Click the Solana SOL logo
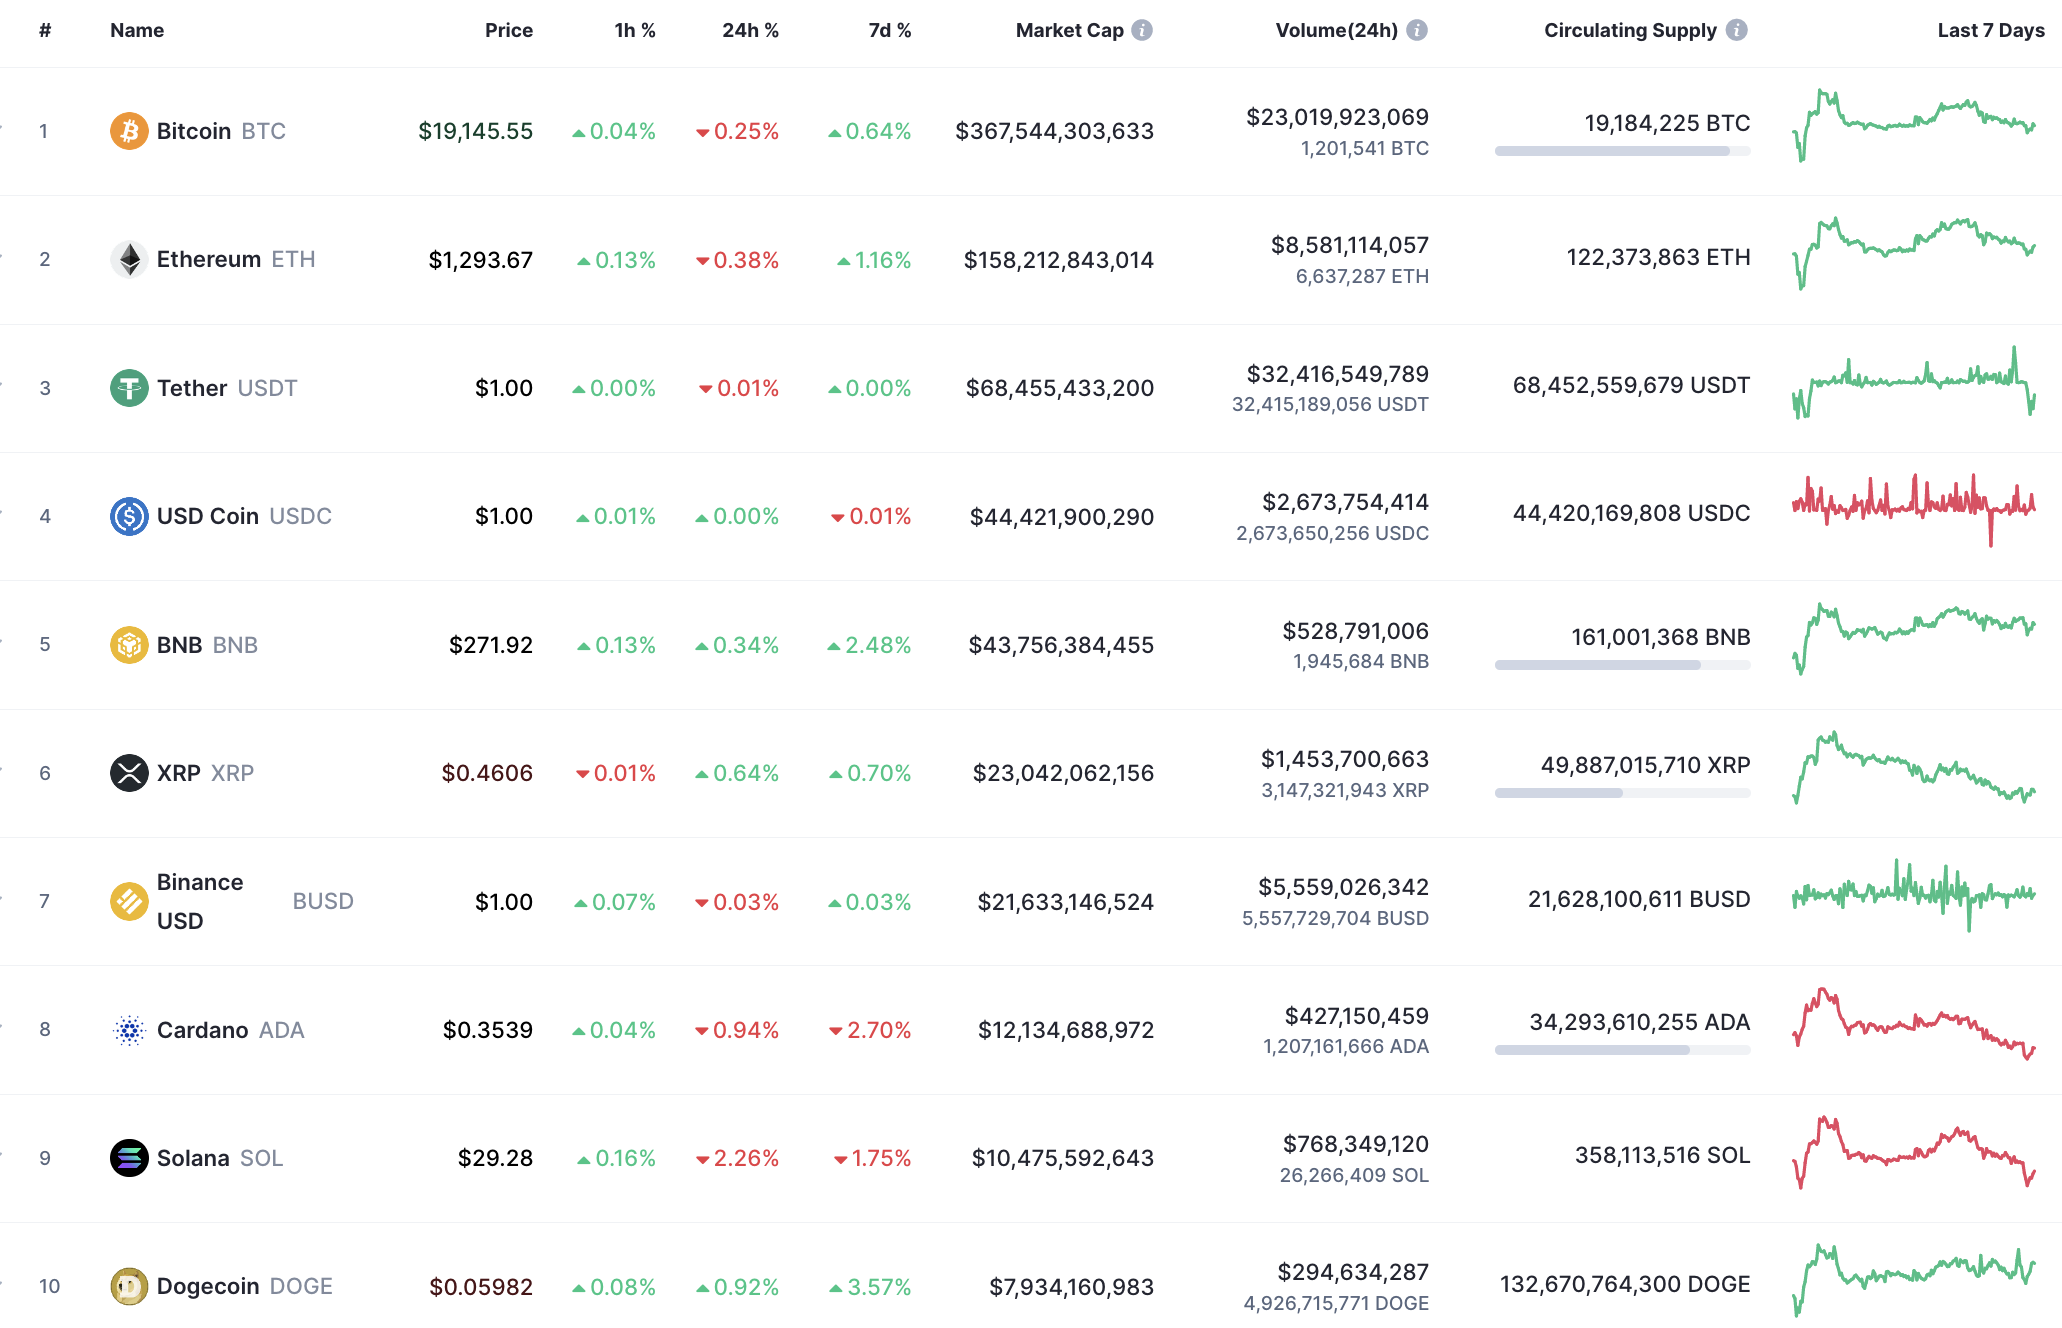The height and width of the screenshot is (1328, 2062). tap(128, 1157)
